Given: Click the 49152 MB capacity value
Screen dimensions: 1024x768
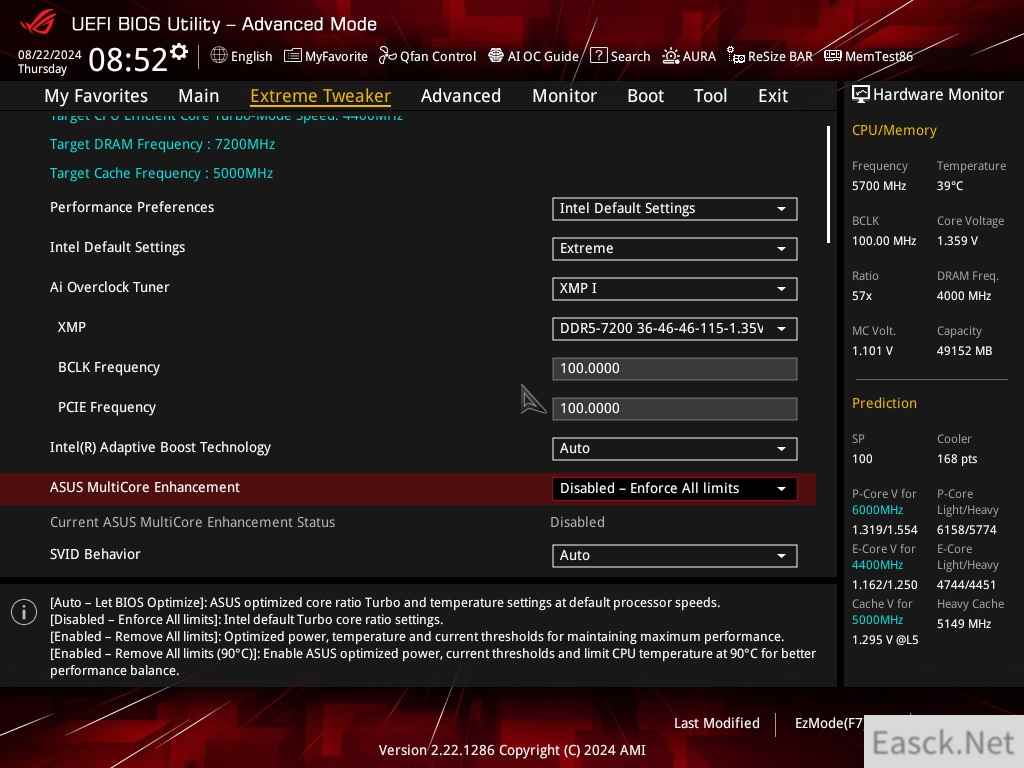Looking at the screenshot, I should point(965,351).
